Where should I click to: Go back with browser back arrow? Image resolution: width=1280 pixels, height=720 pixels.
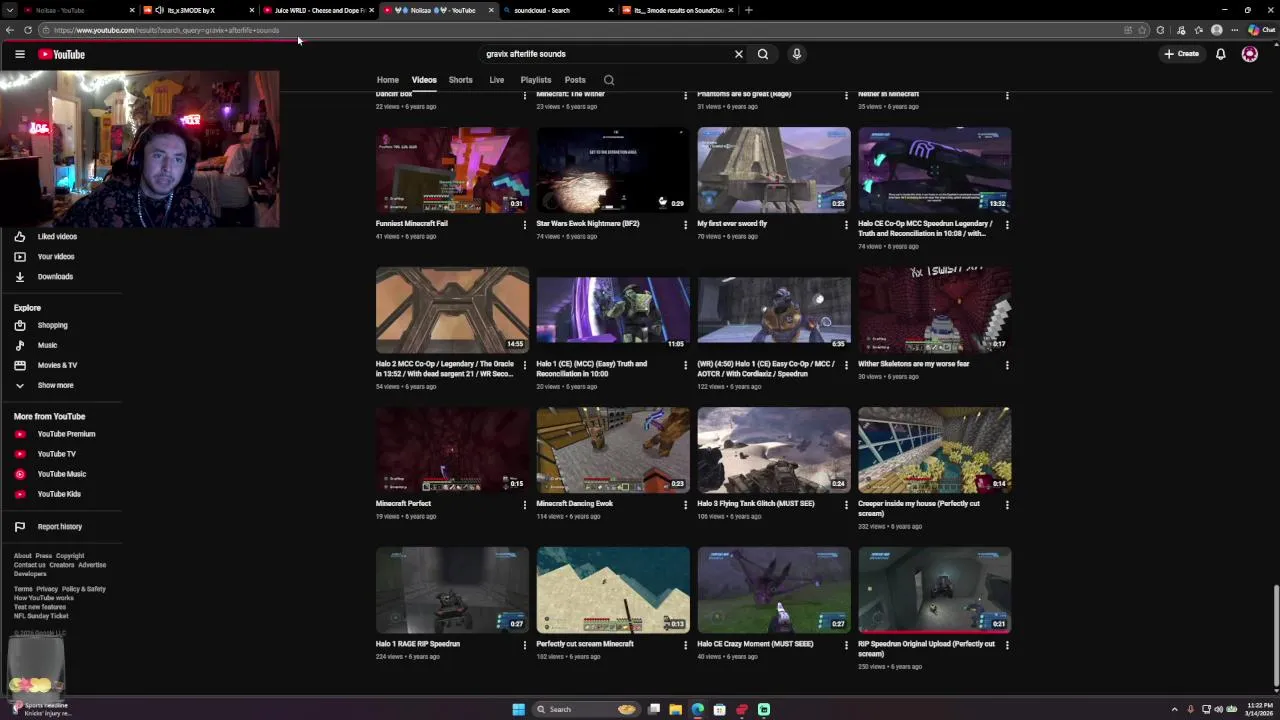(x=9, y=30)
